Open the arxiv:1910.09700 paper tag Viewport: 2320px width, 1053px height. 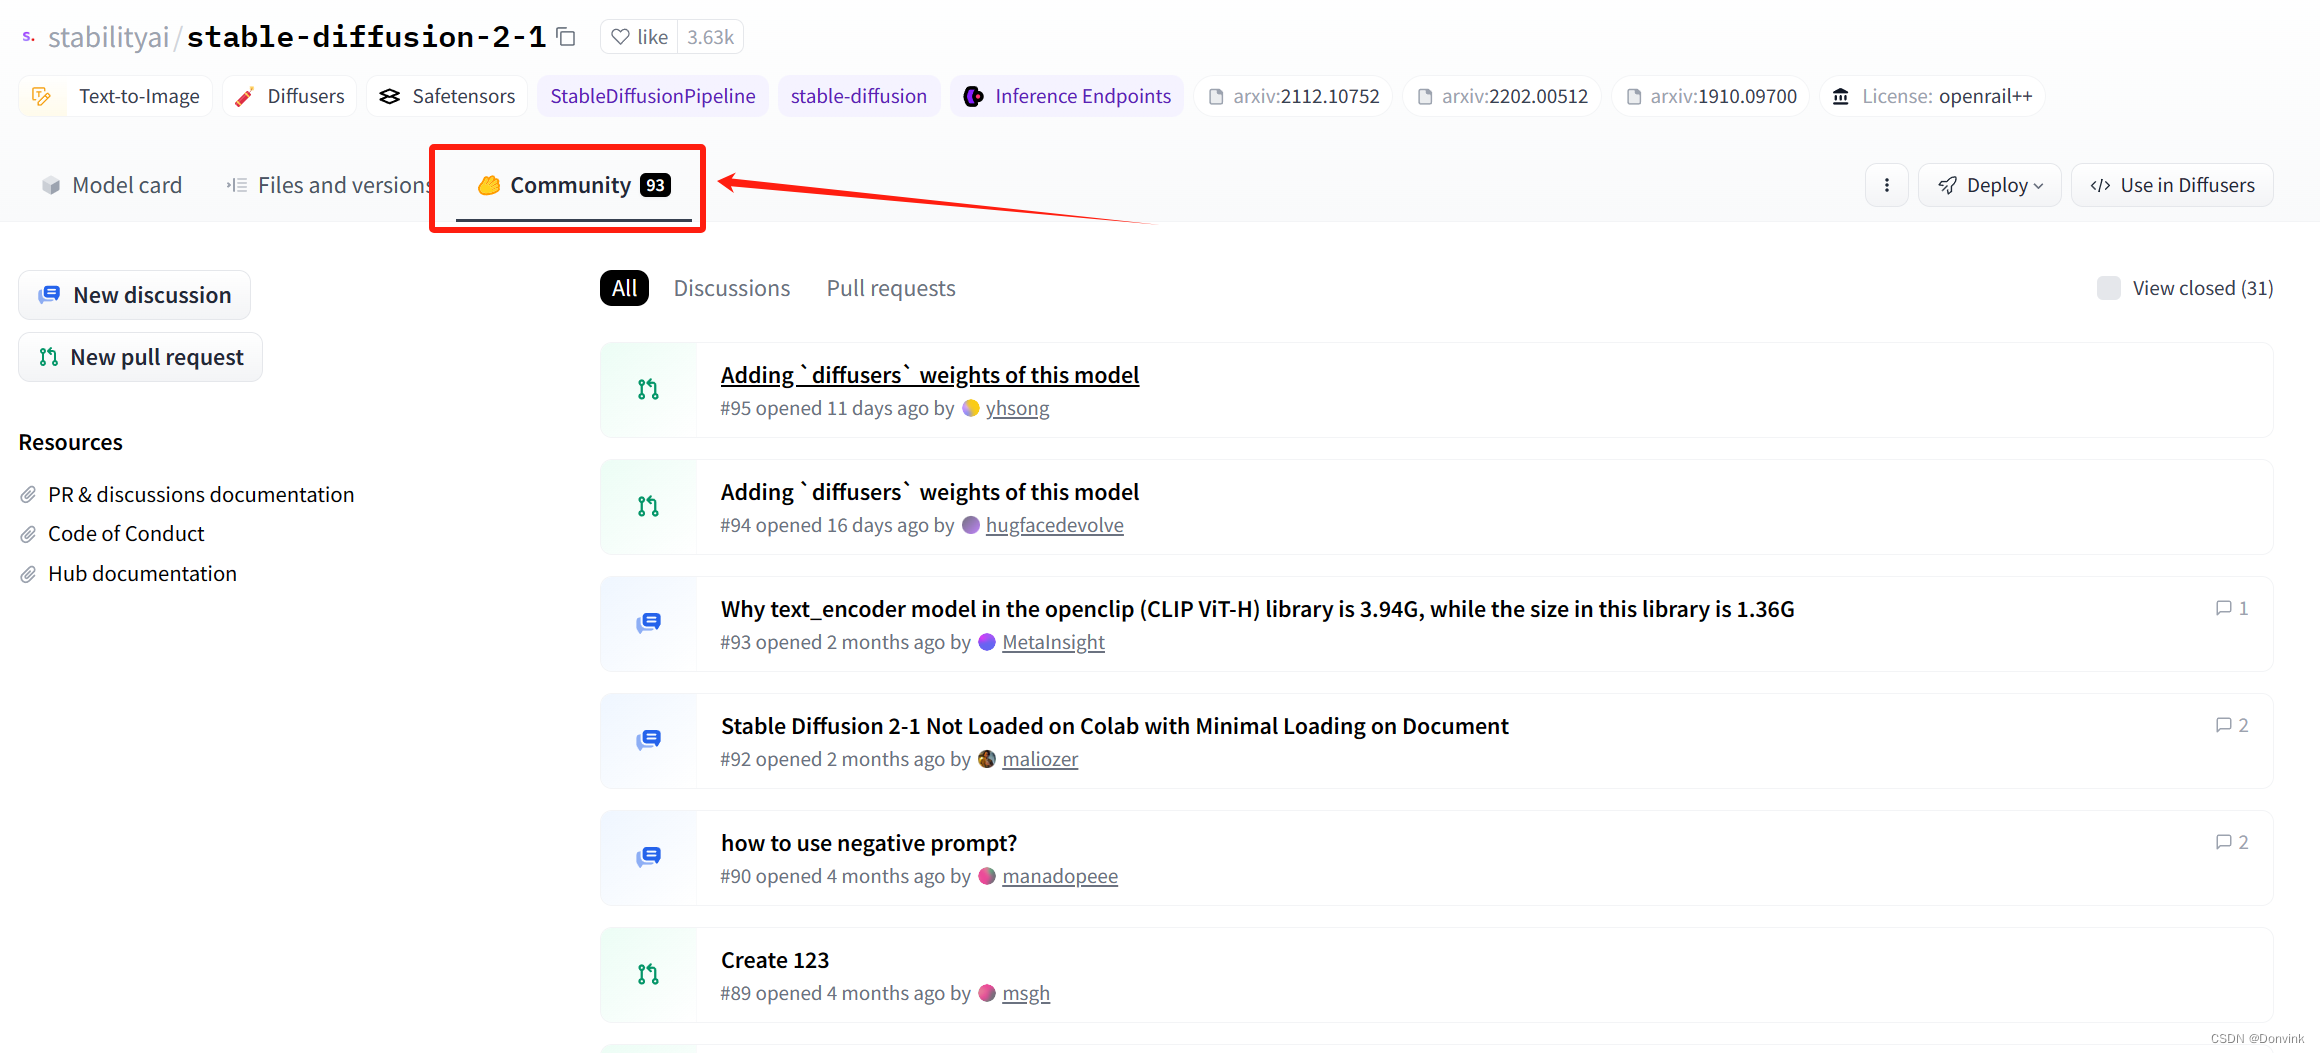point(1711,96)
